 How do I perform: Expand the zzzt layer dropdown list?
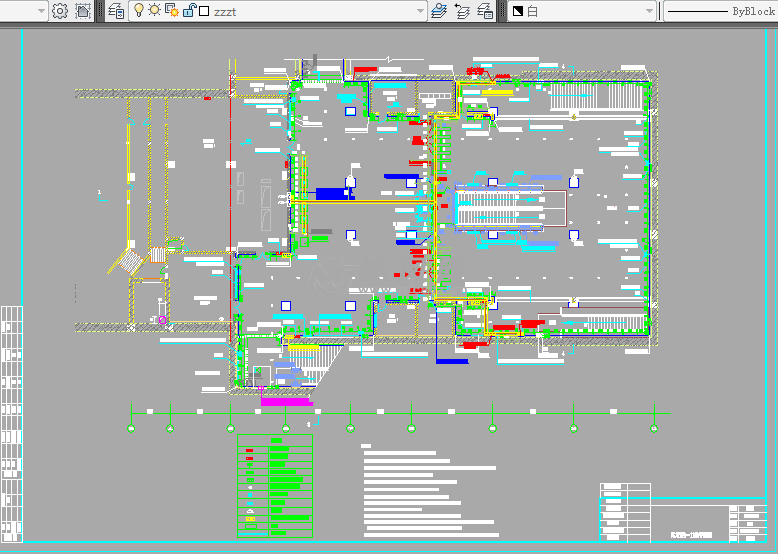pos(419,11)
